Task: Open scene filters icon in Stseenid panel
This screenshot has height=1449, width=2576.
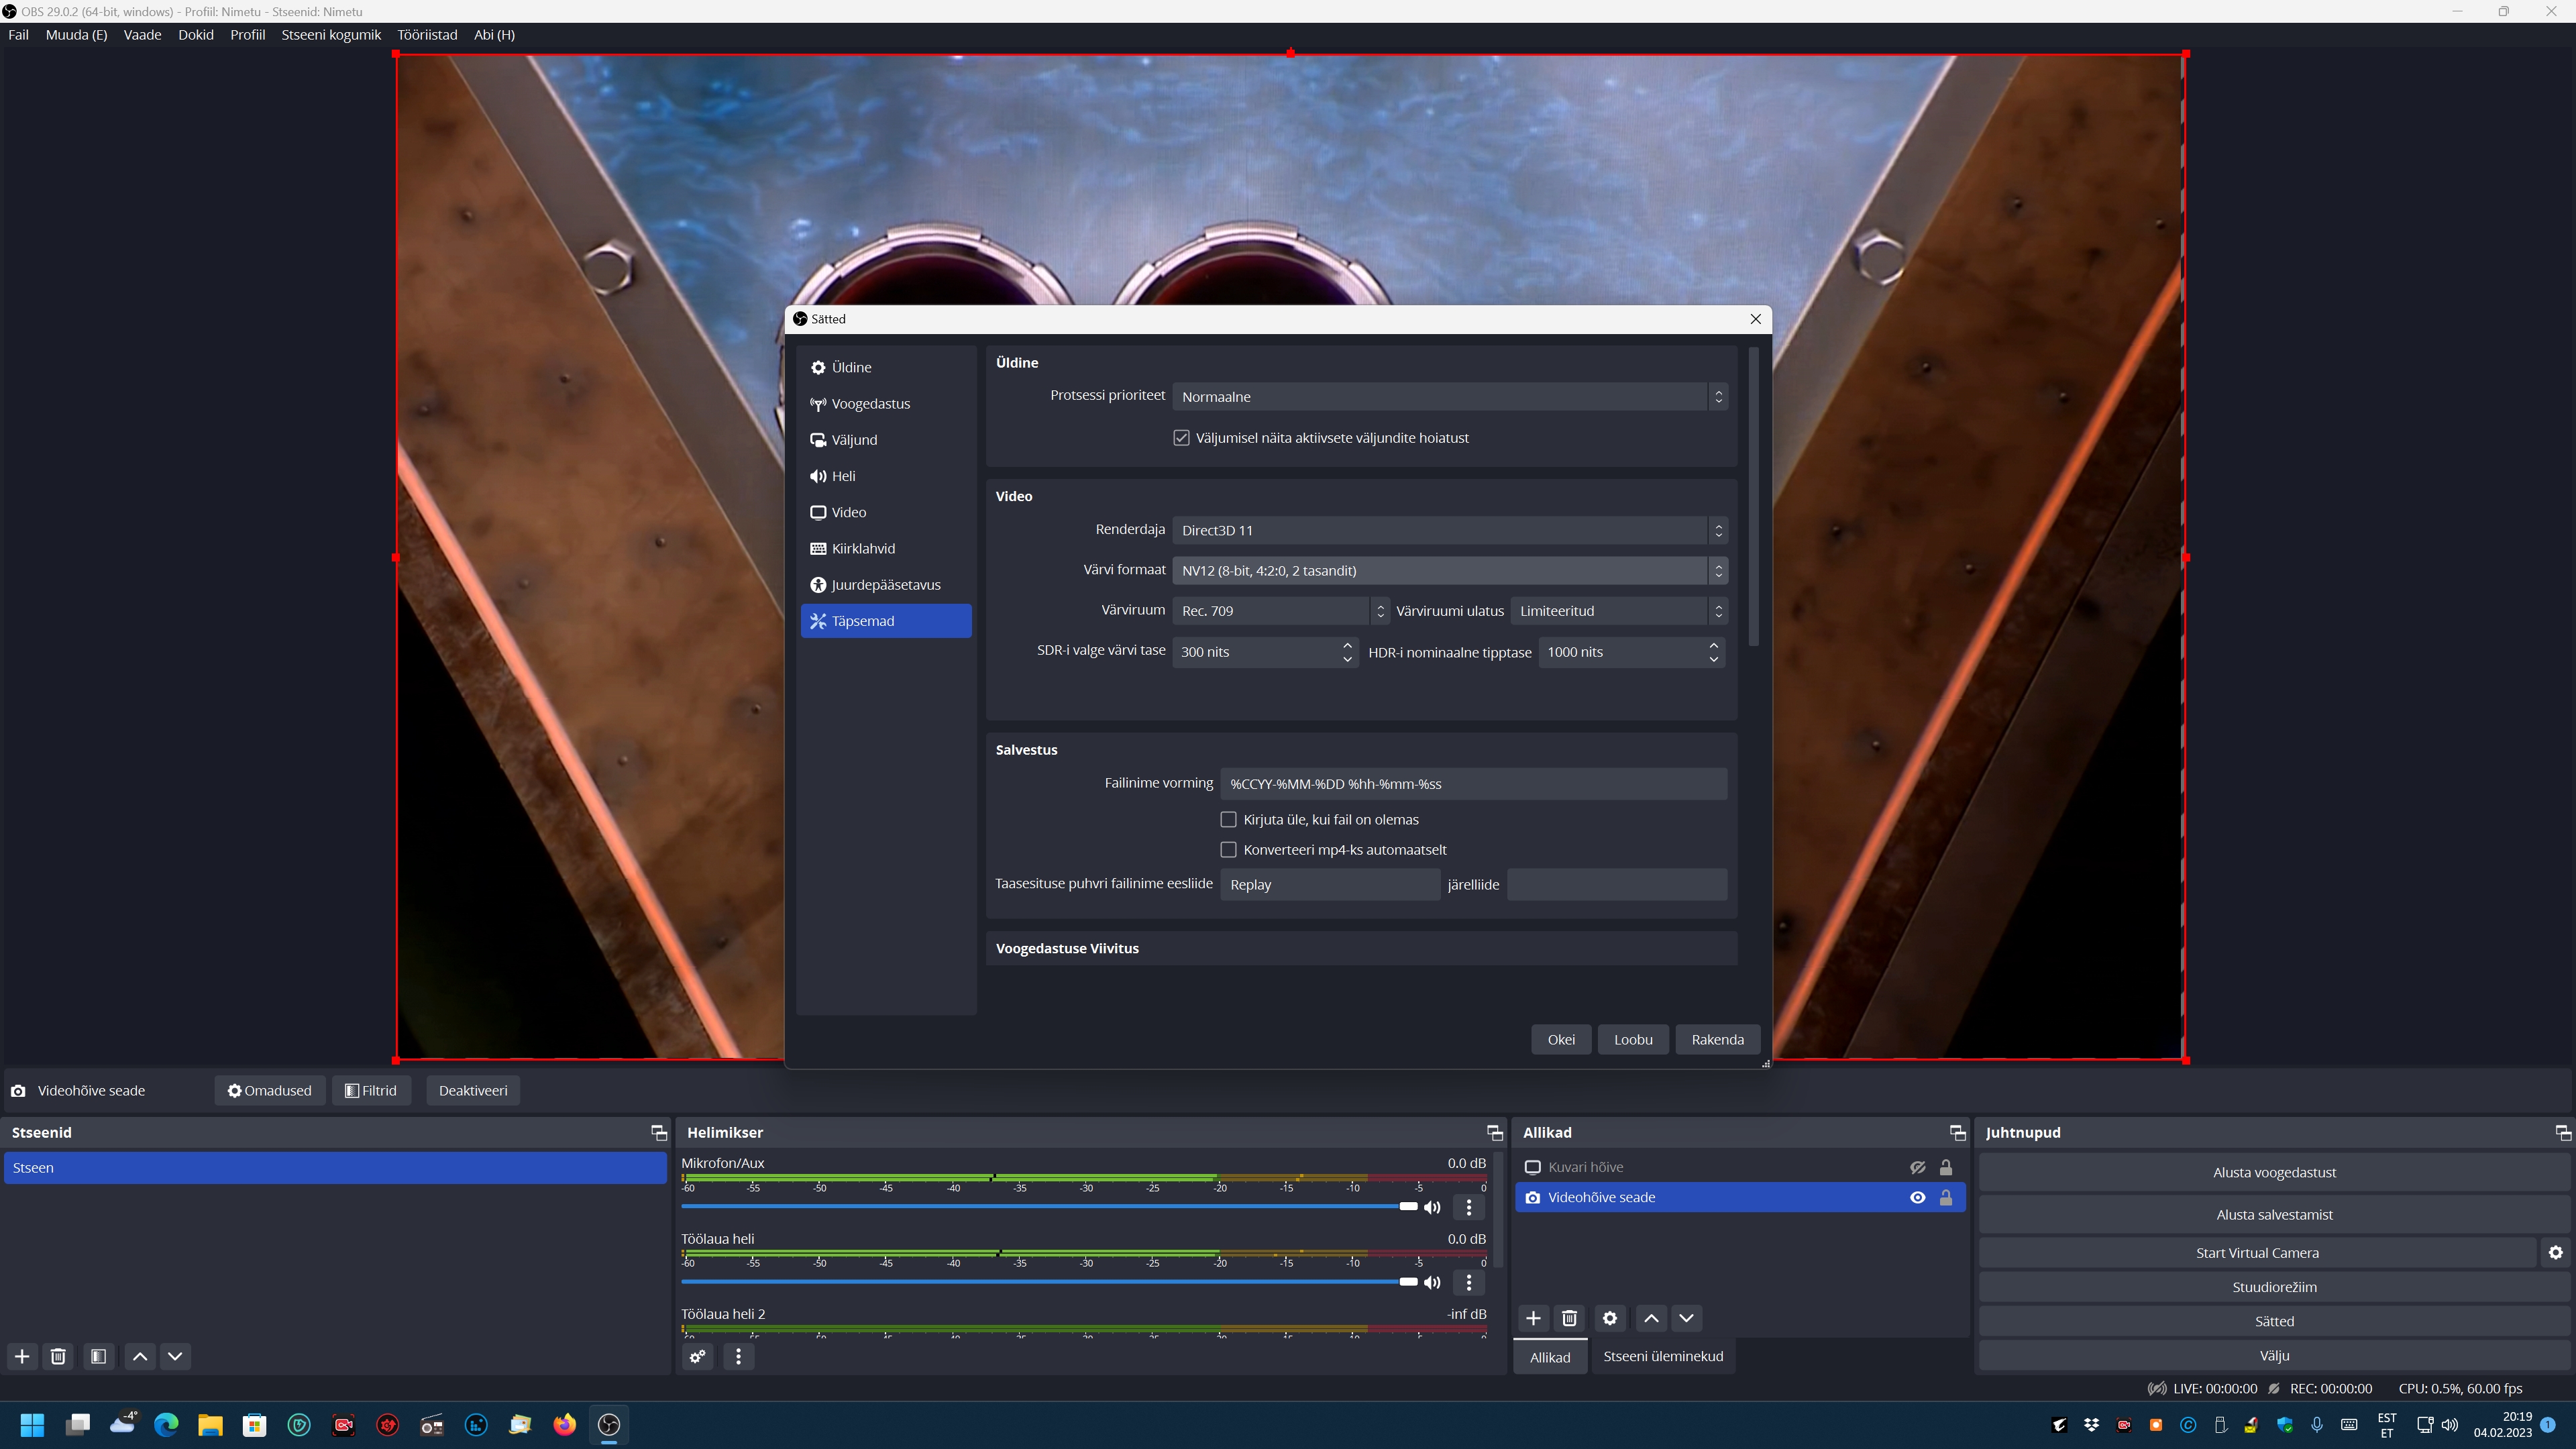Action: coord(98,1356)
